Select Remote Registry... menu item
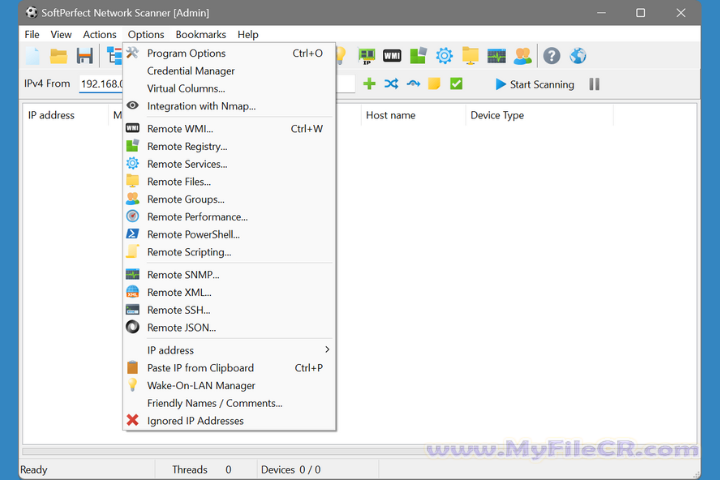 pyautogui.click(x=229, y=147)
